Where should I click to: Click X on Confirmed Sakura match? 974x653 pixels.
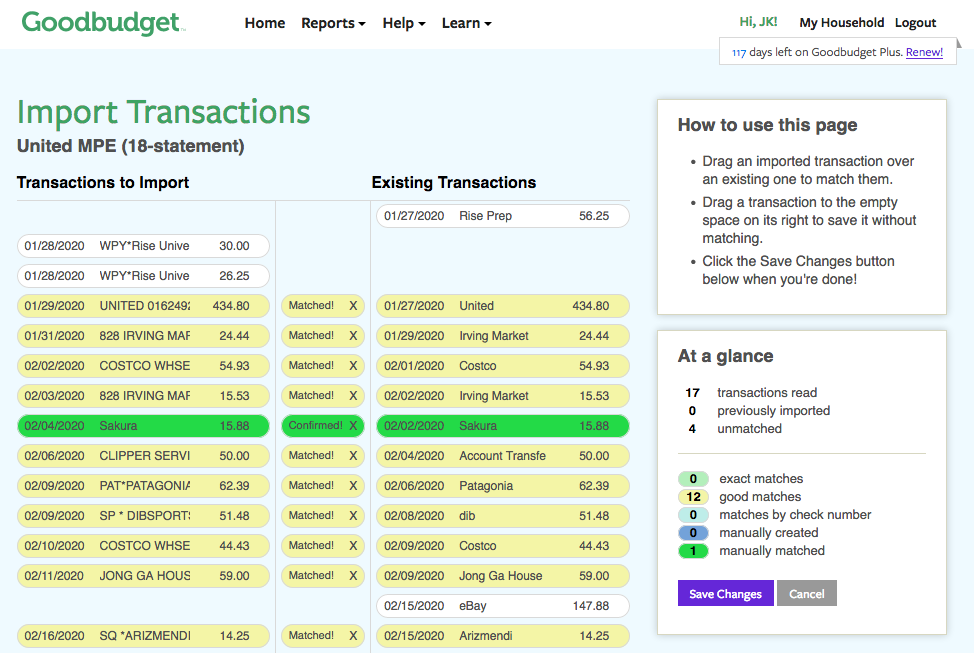(353, 426)
